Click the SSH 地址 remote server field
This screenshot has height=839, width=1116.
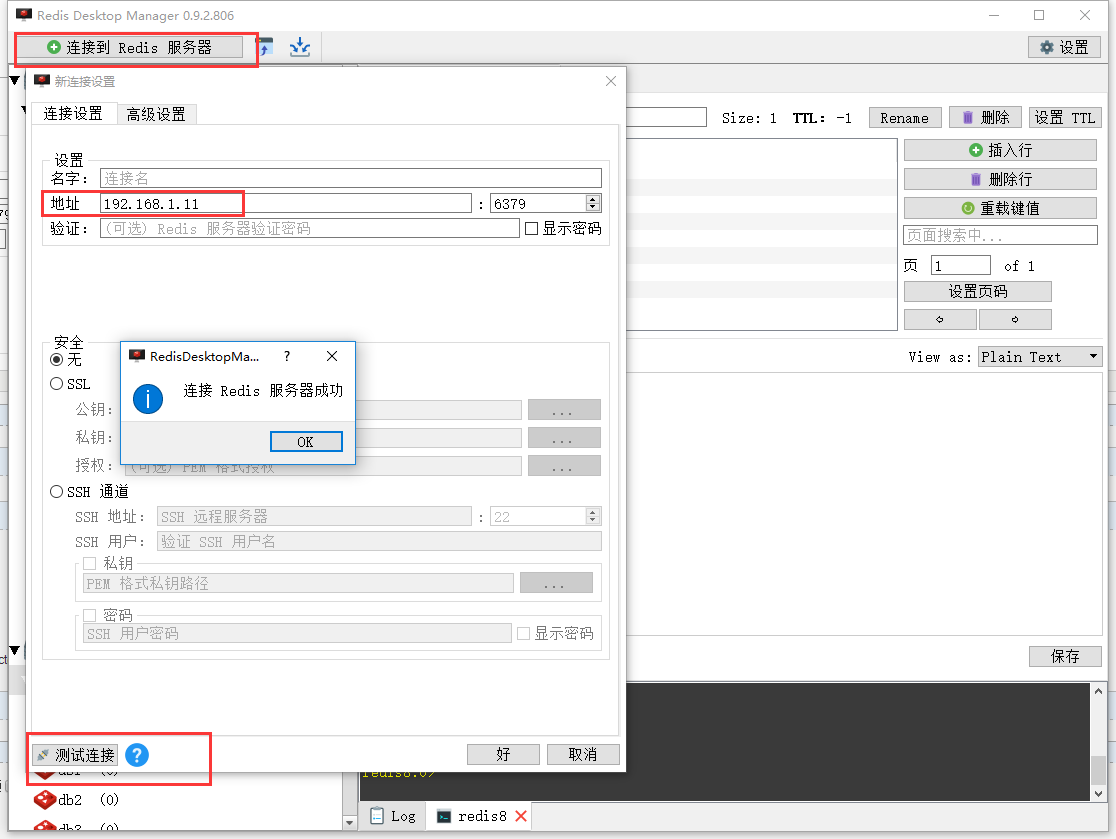pos(314,517)
